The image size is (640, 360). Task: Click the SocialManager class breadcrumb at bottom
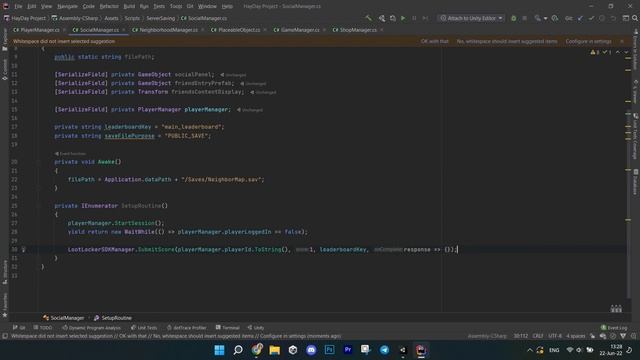coord(64,318)
